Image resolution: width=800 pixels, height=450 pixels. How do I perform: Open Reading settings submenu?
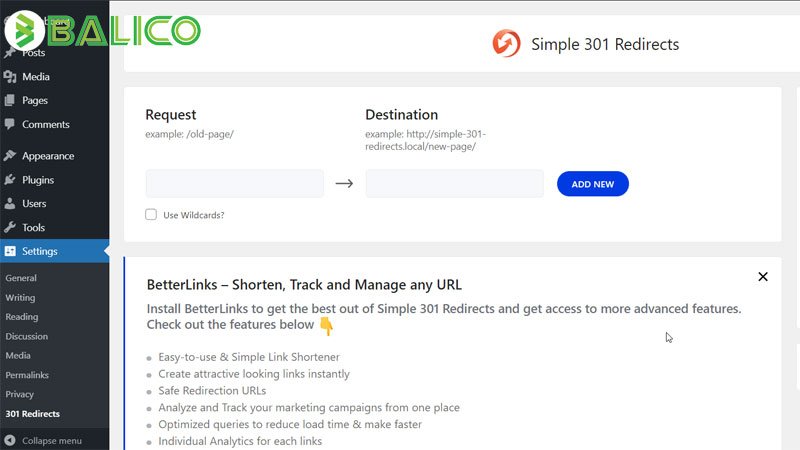pos(21,317)
